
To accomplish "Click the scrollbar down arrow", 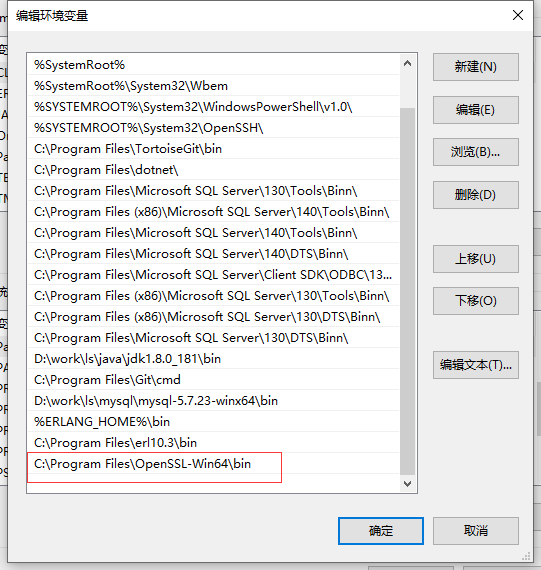I will 408,483.
